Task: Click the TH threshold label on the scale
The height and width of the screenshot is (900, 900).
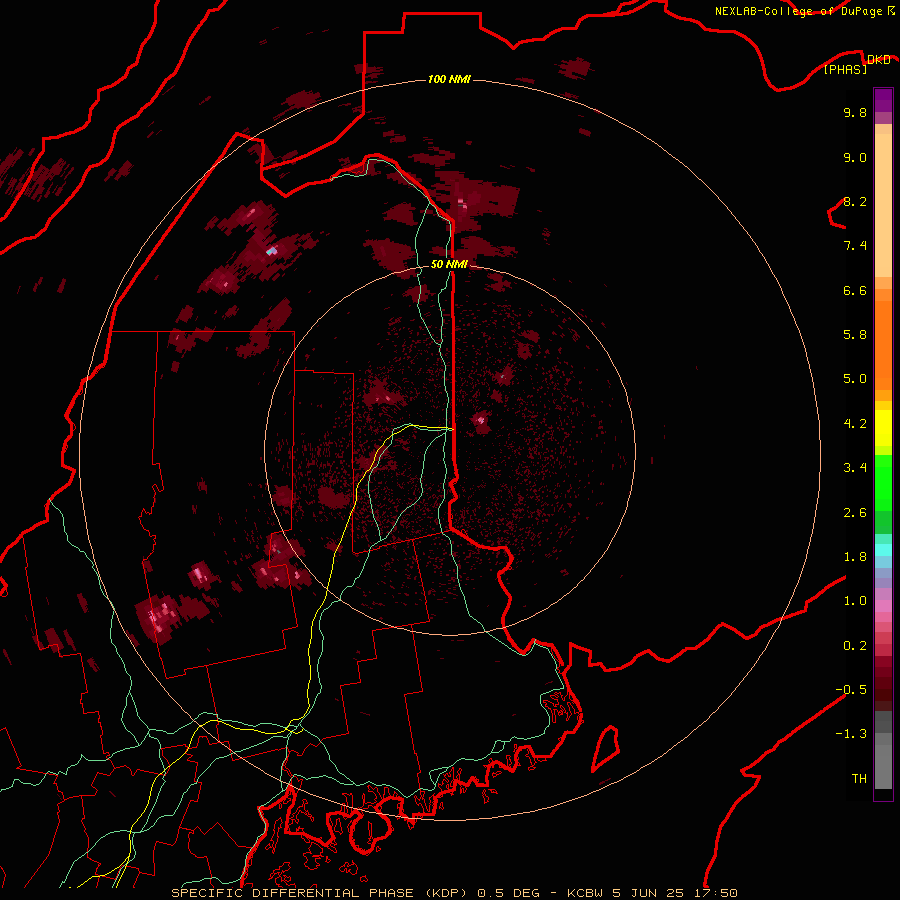Action: [x=859, y=779]
